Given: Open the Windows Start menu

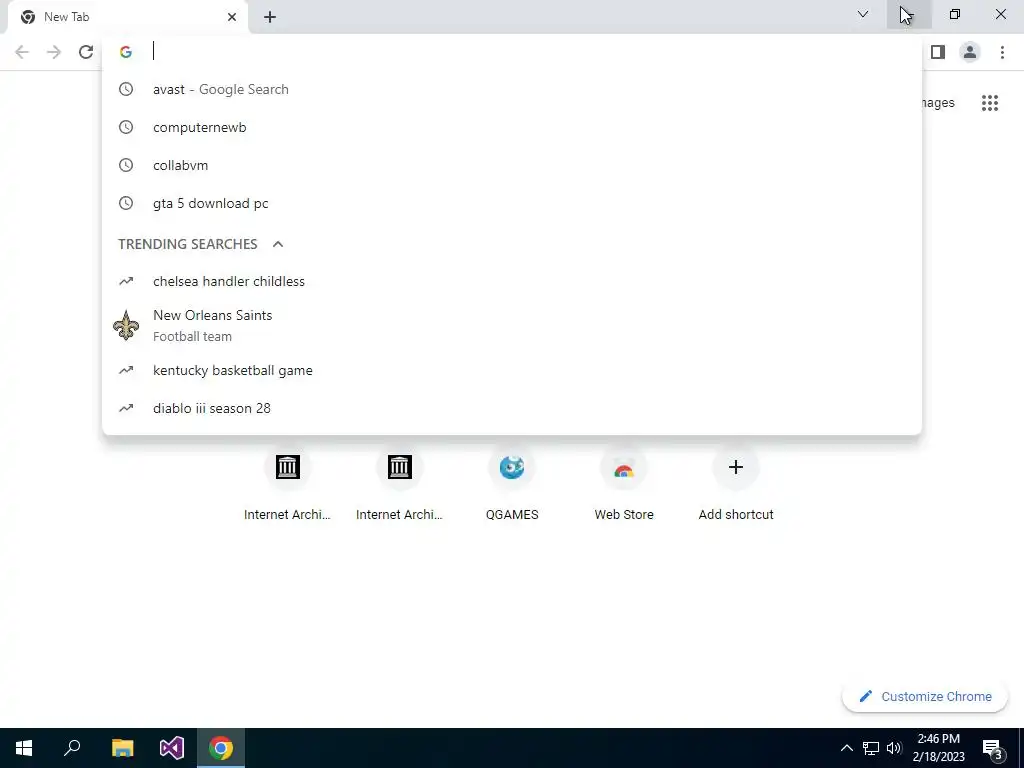Looking at the screenshot, I should tap(24, 748).
